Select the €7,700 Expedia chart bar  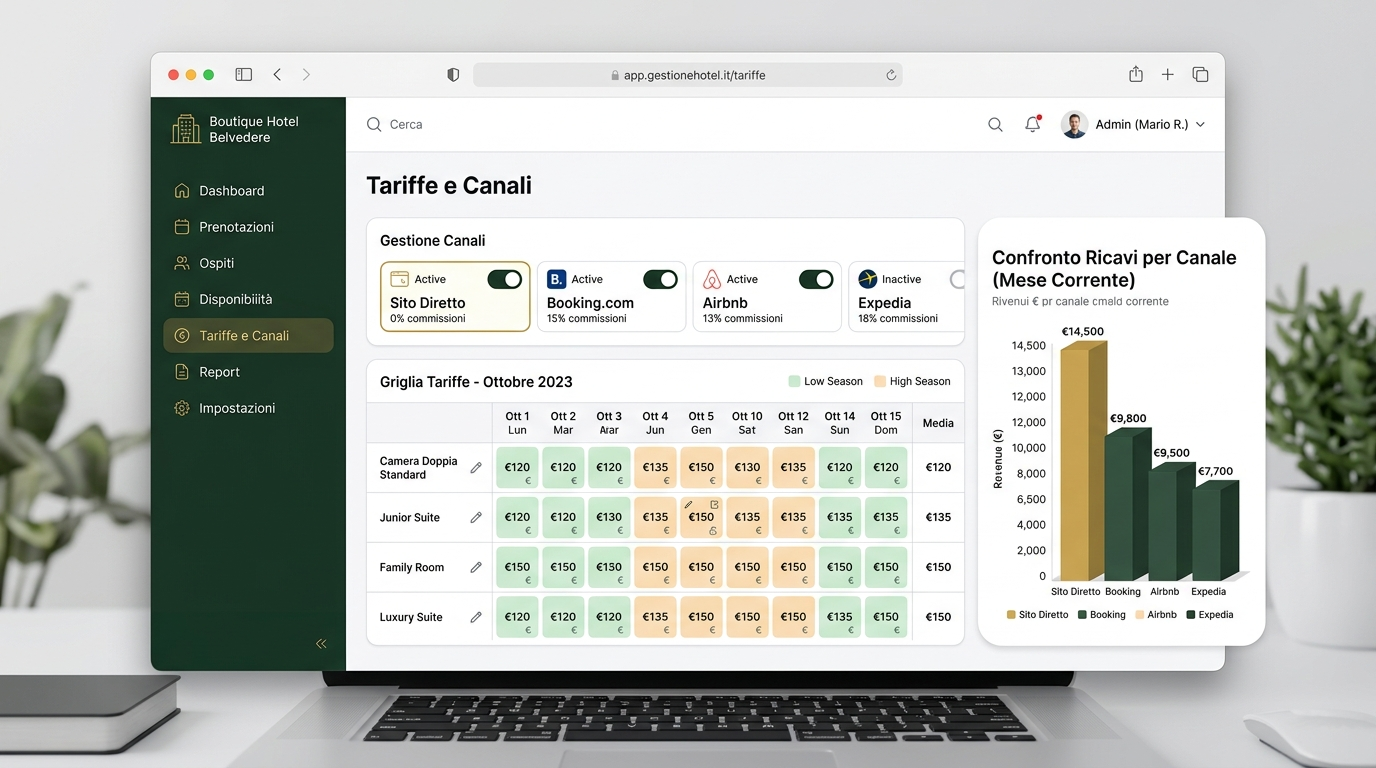pyautogui.click(x=1215, y=532)
